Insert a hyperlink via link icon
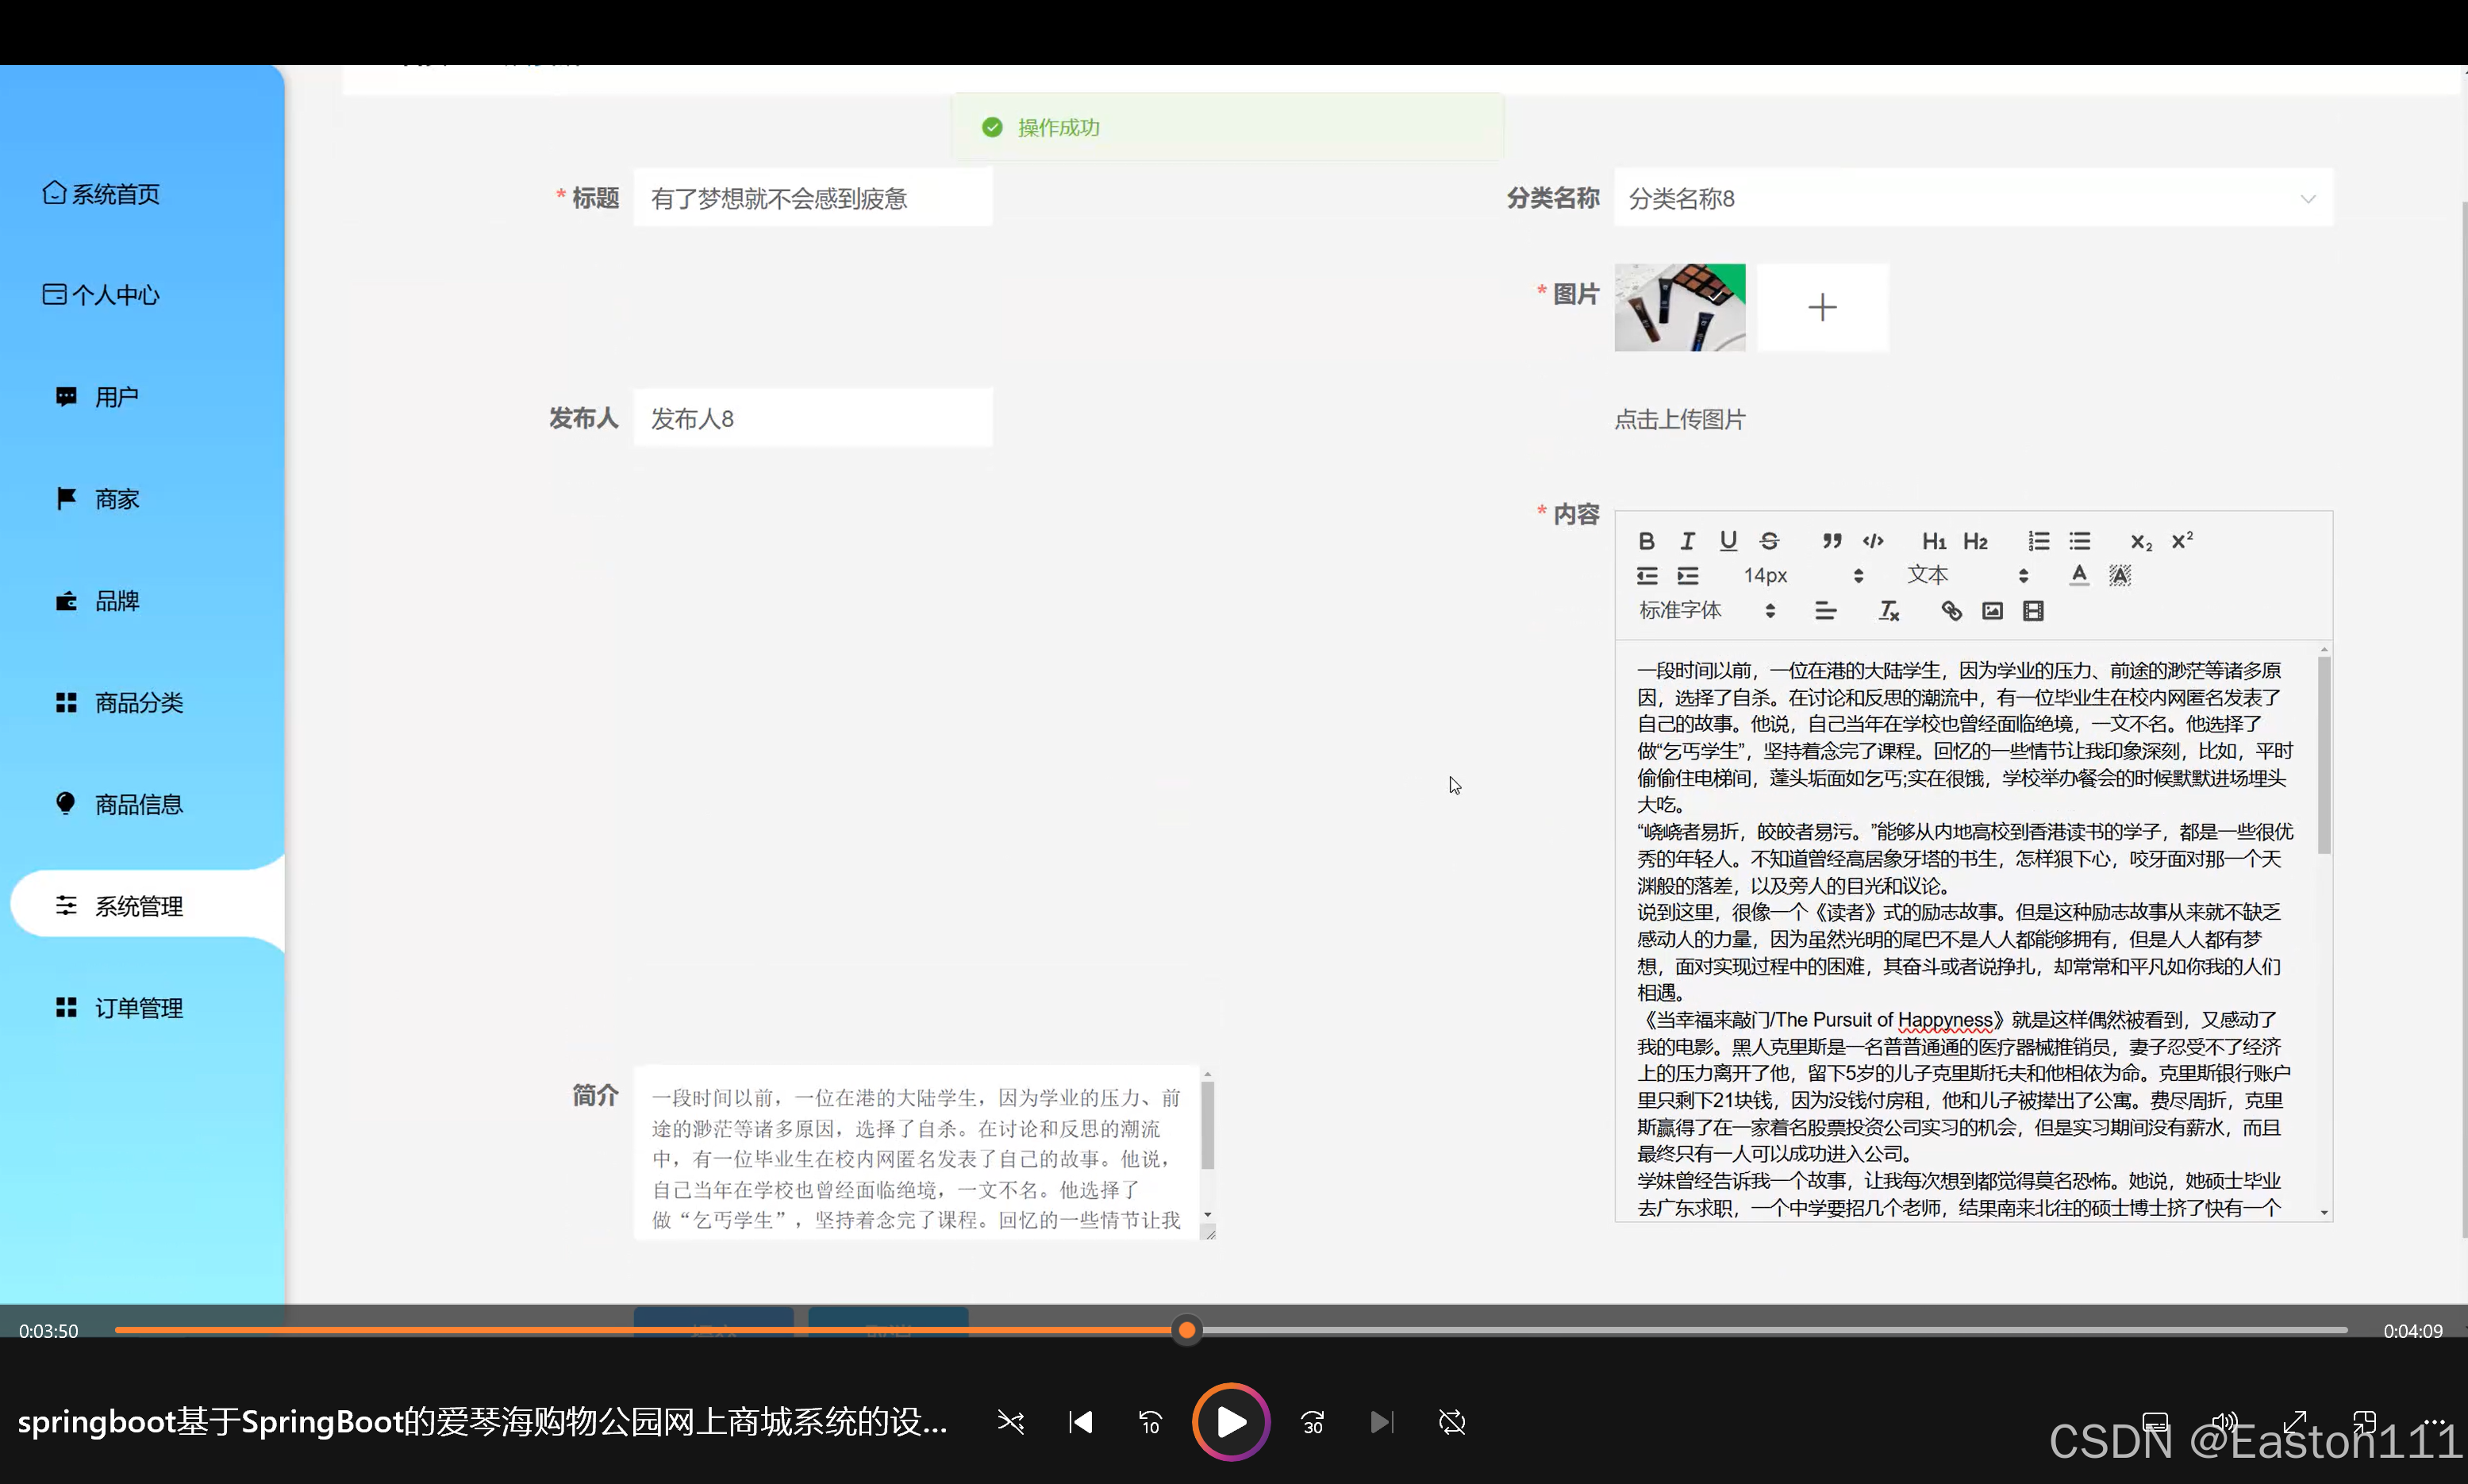2468x1484 pixels. tap(1951, 611)
